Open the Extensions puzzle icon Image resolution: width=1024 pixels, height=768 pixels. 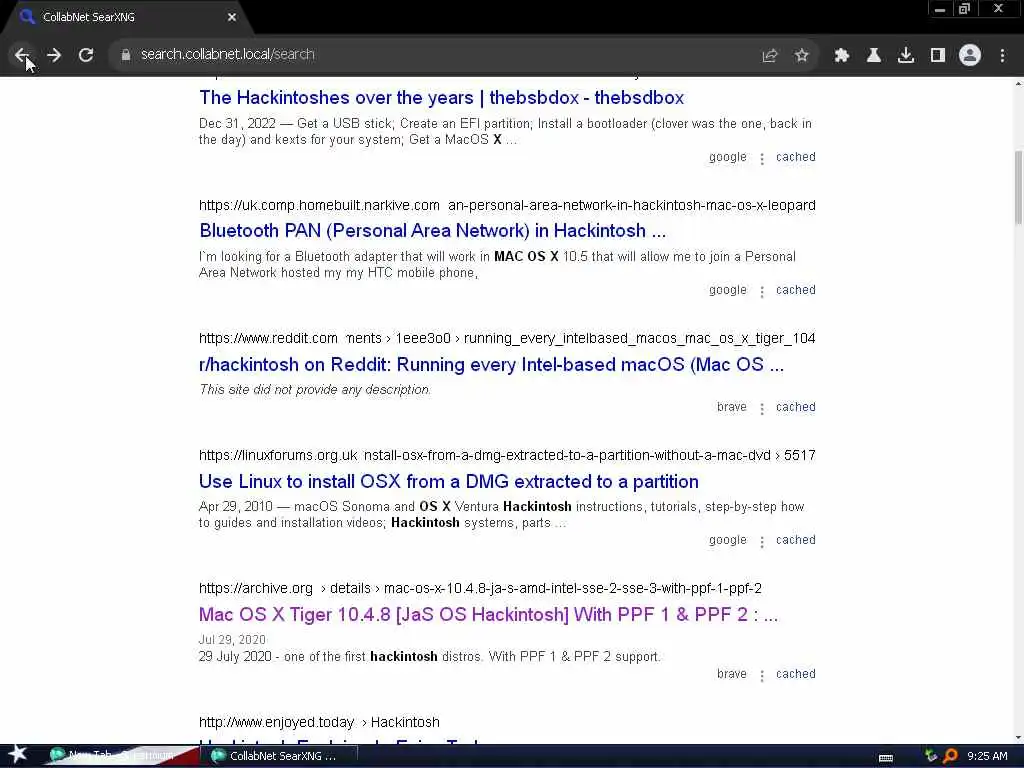coord(842,56)
